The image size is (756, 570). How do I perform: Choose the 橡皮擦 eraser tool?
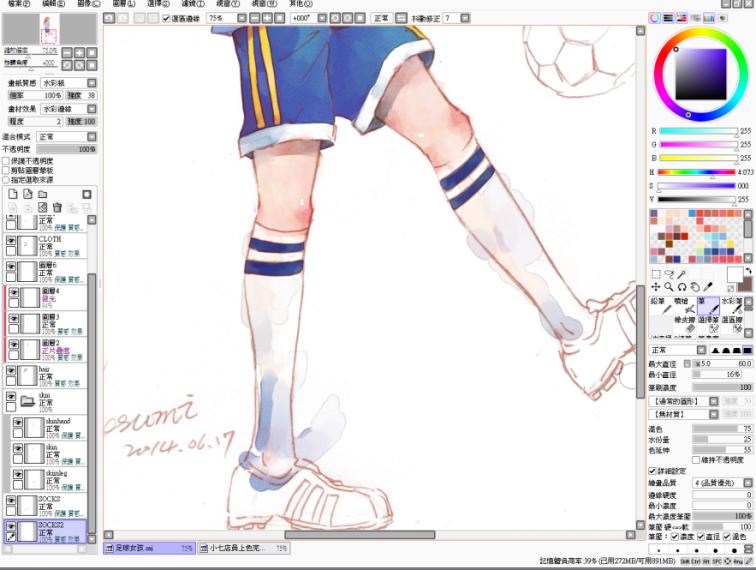click(684, 325)
